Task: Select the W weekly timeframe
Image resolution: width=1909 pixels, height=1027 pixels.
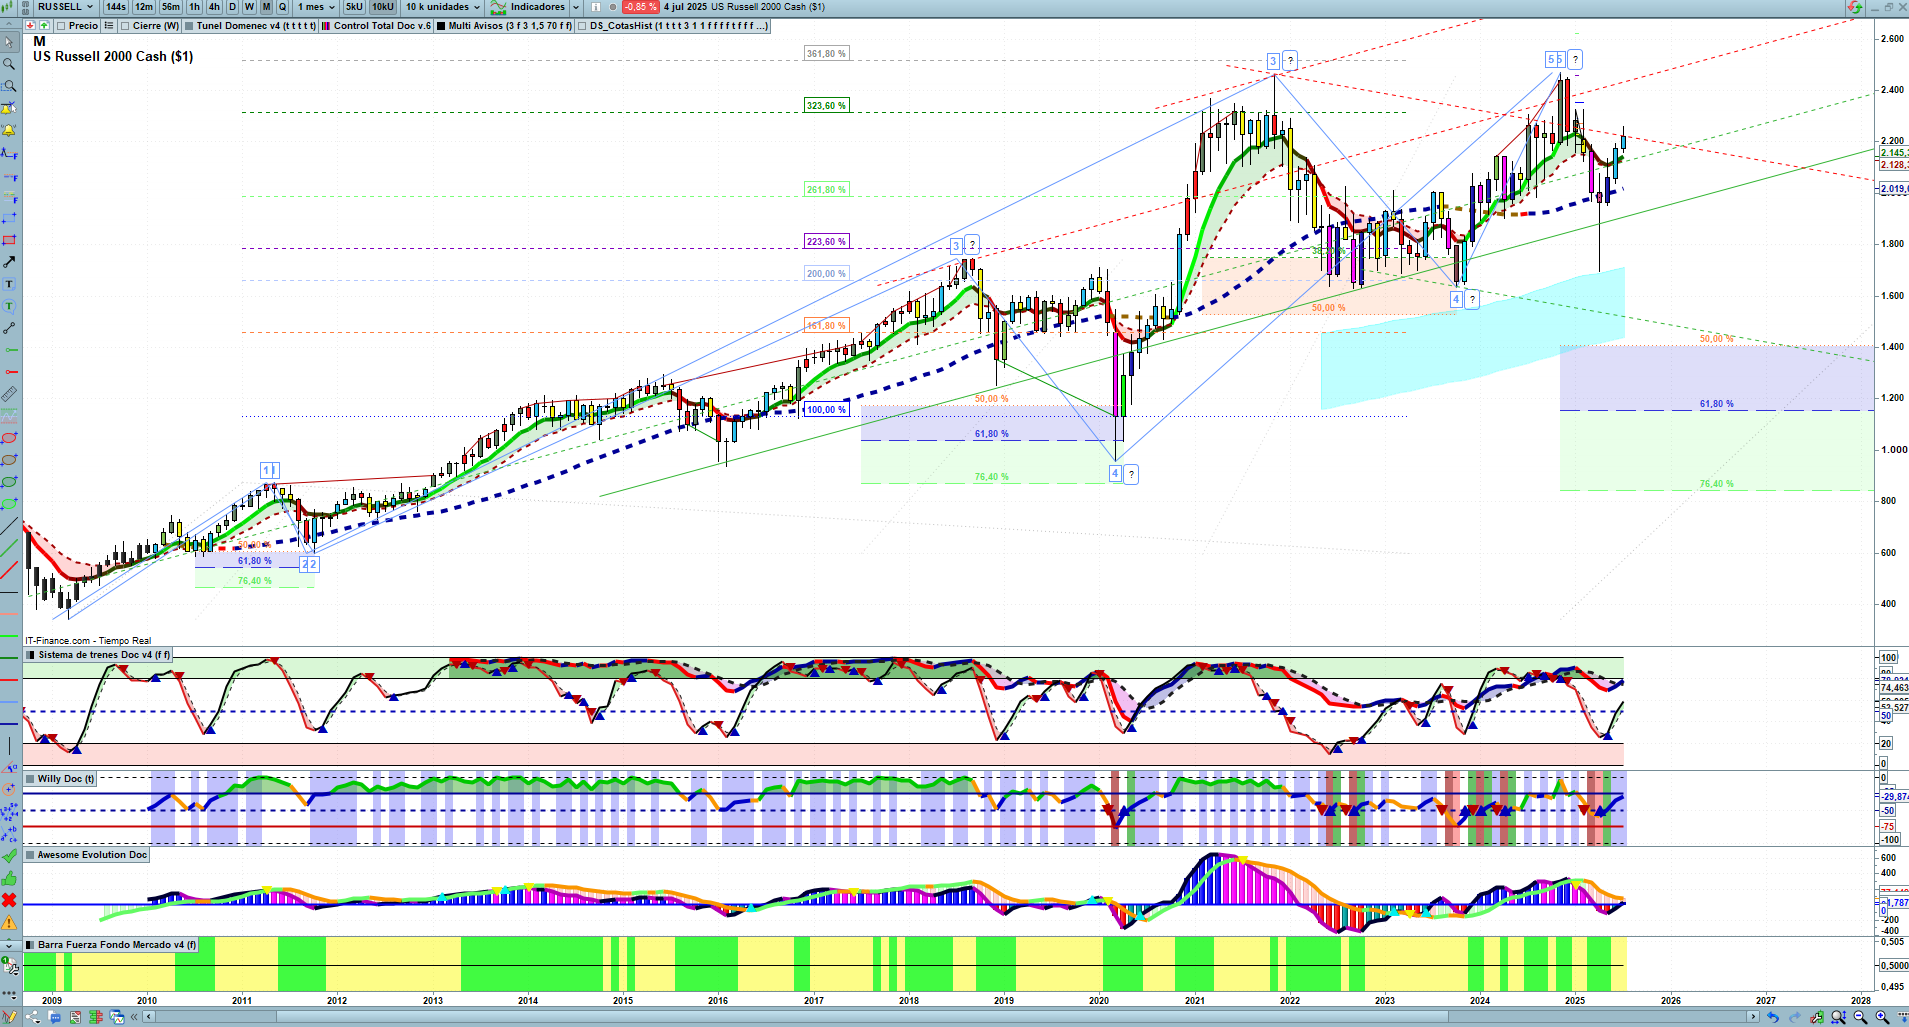Action: point(250,7)
